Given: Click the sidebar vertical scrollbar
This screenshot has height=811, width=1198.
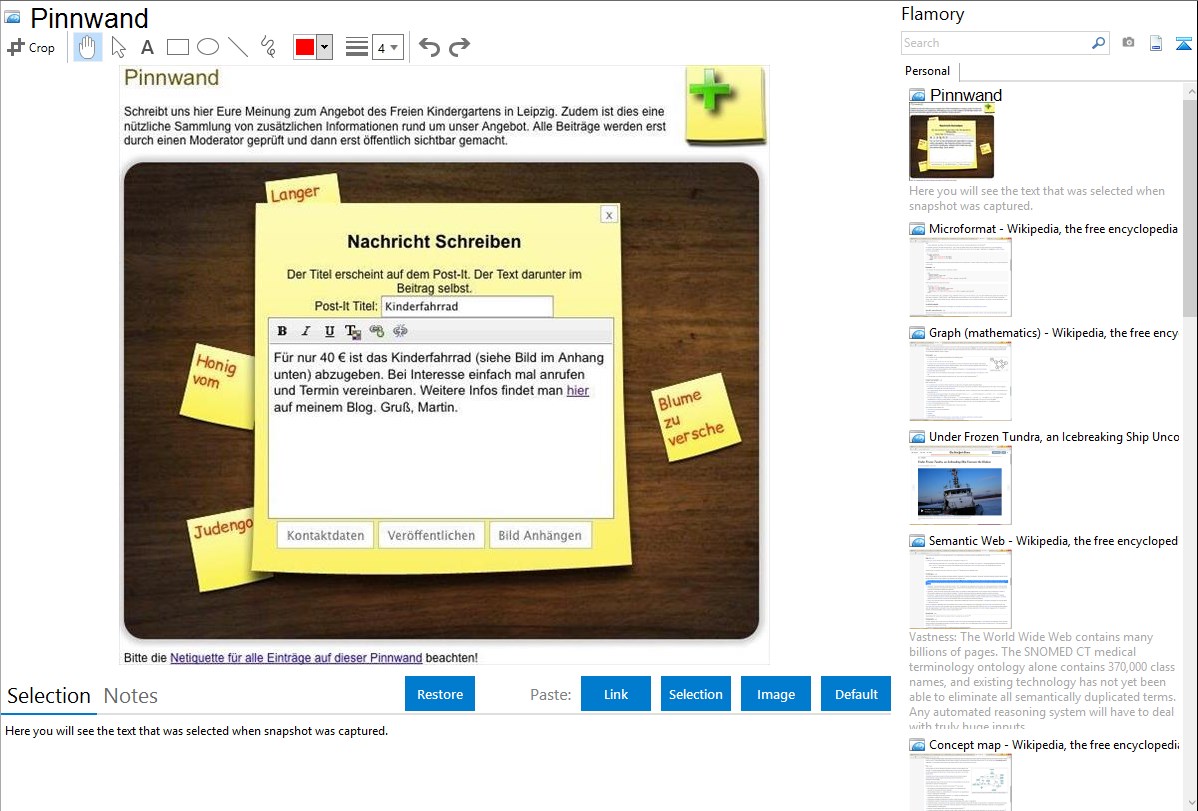Looking at the screenshot, I should tap(1190, 208).
